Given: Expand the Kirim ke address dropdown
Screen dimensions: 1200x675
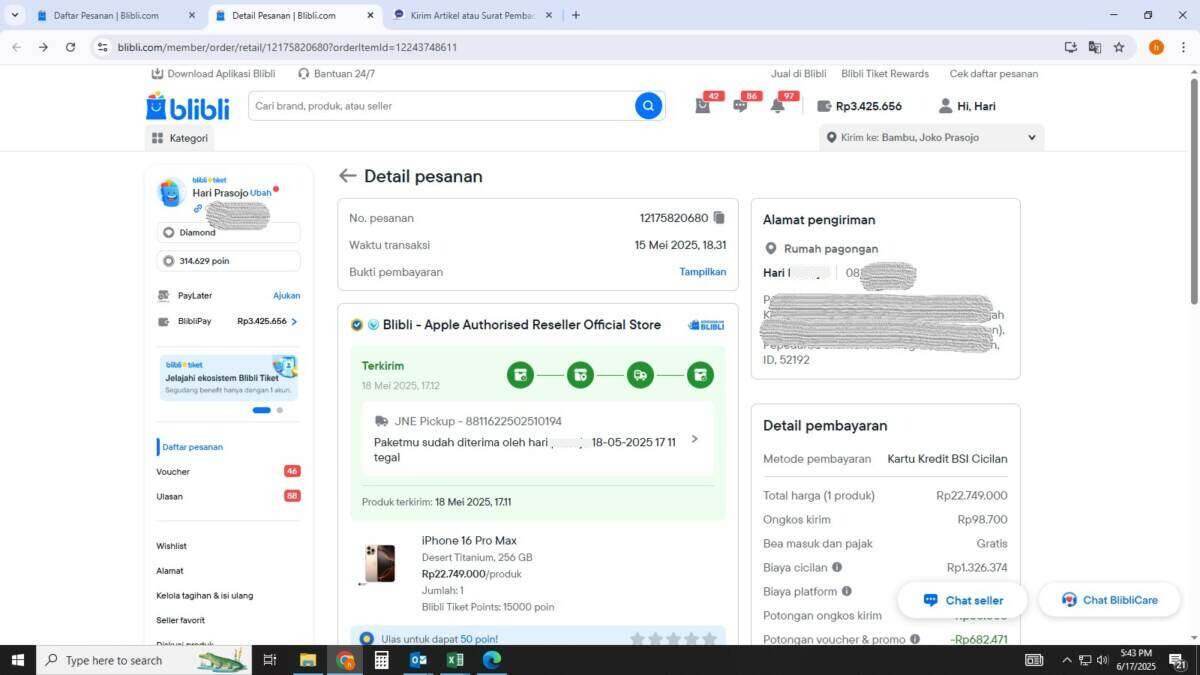Looking at the screenshot, I should (x=1032, y=138).
